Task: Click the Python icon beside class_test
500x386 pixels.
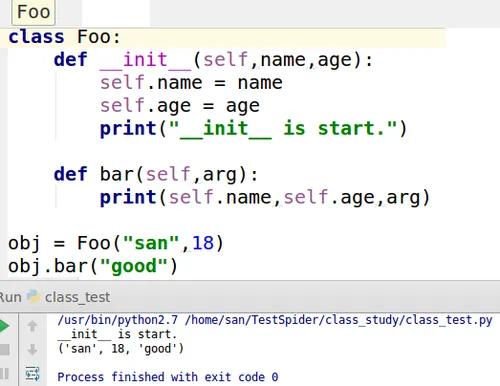Action: 33,297
